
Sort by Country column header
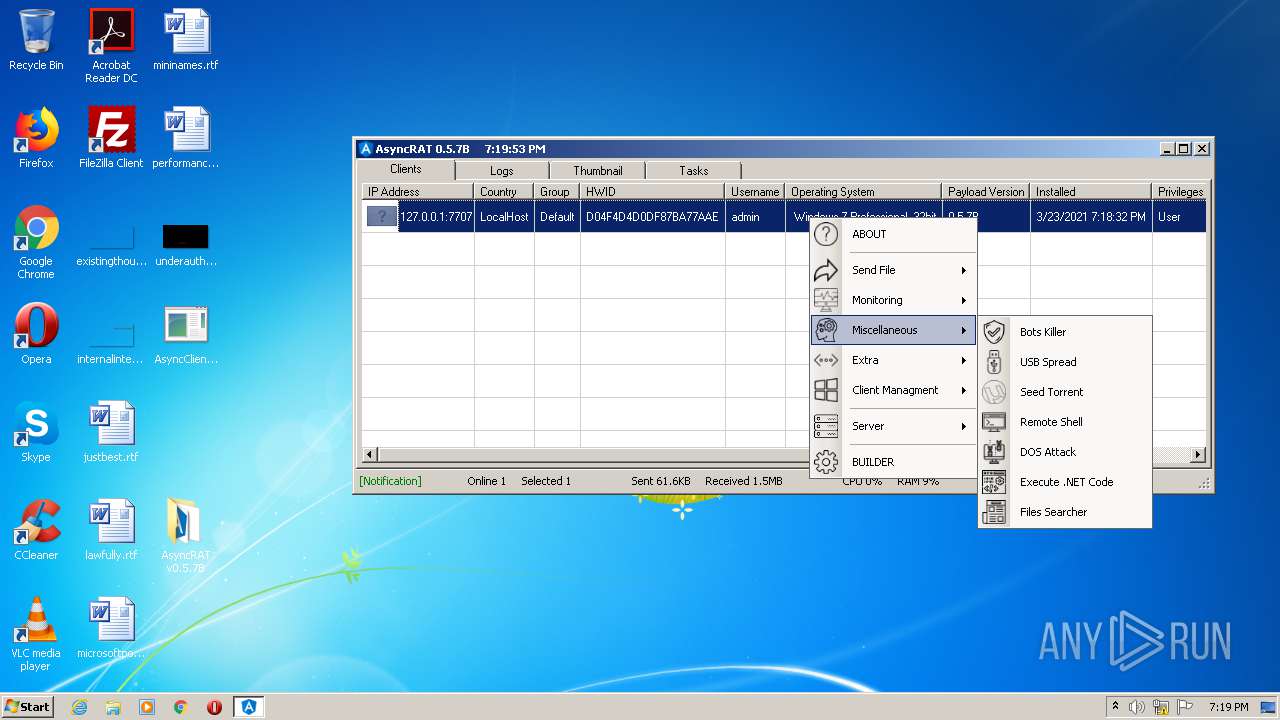(x=503, y=191)
